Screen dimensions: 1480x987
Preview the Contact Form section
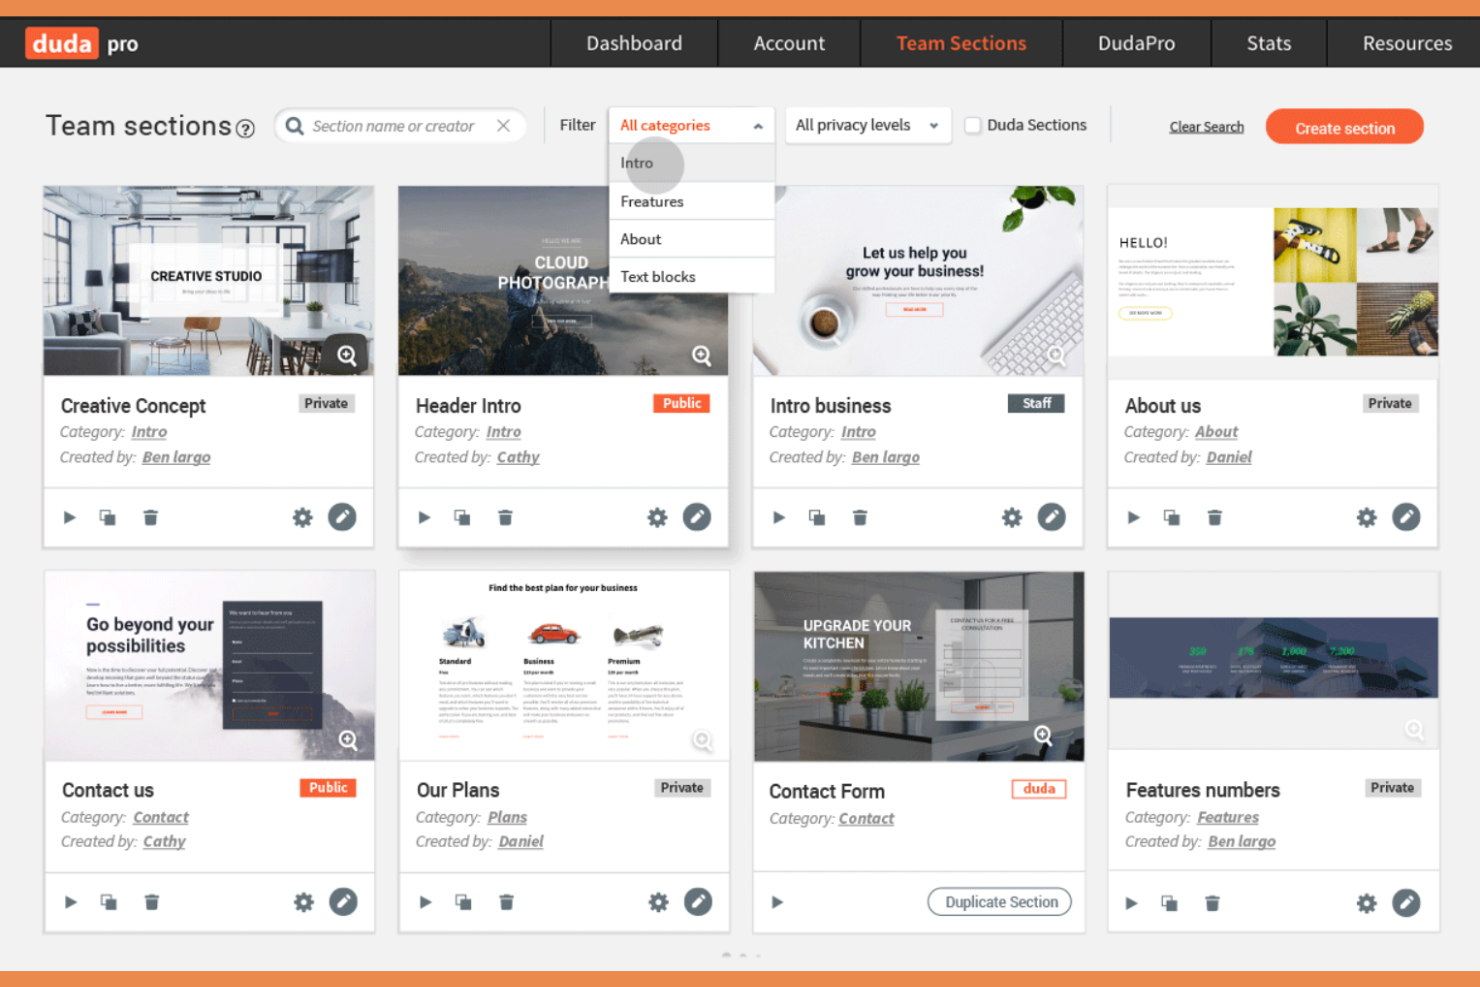(x=777, y=902)
